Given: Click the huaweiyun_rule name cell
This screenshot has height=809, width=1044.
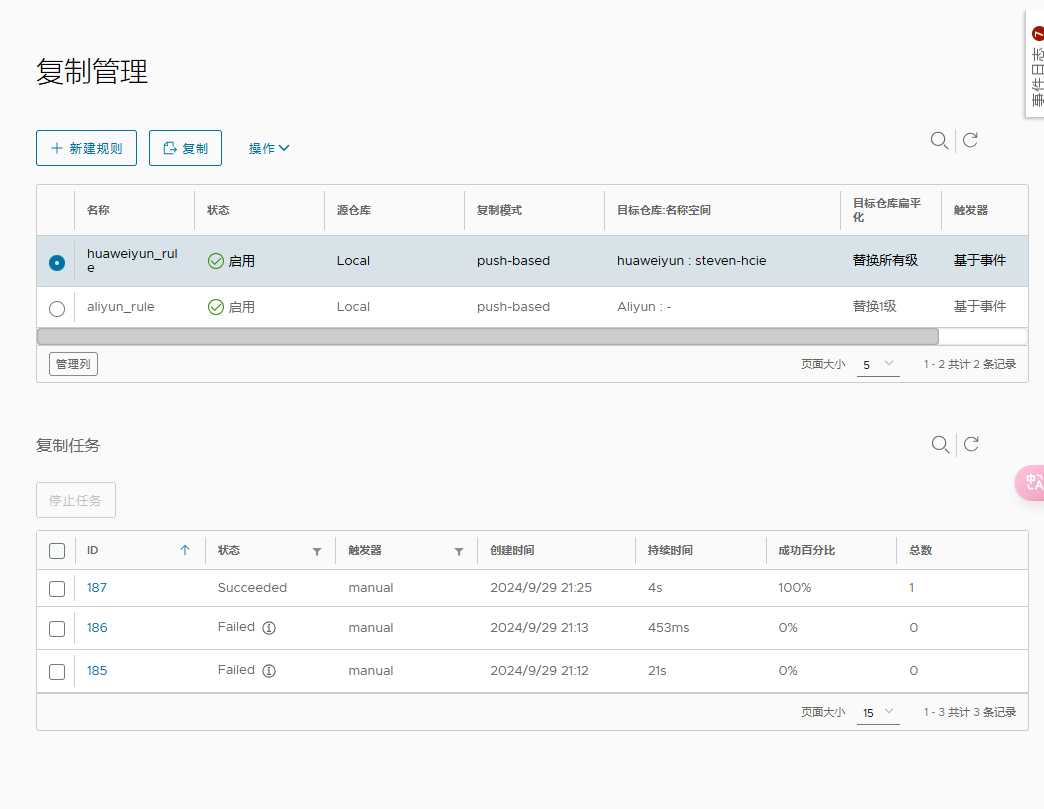Looking at the screenshot, I should (x=132, y=260).
